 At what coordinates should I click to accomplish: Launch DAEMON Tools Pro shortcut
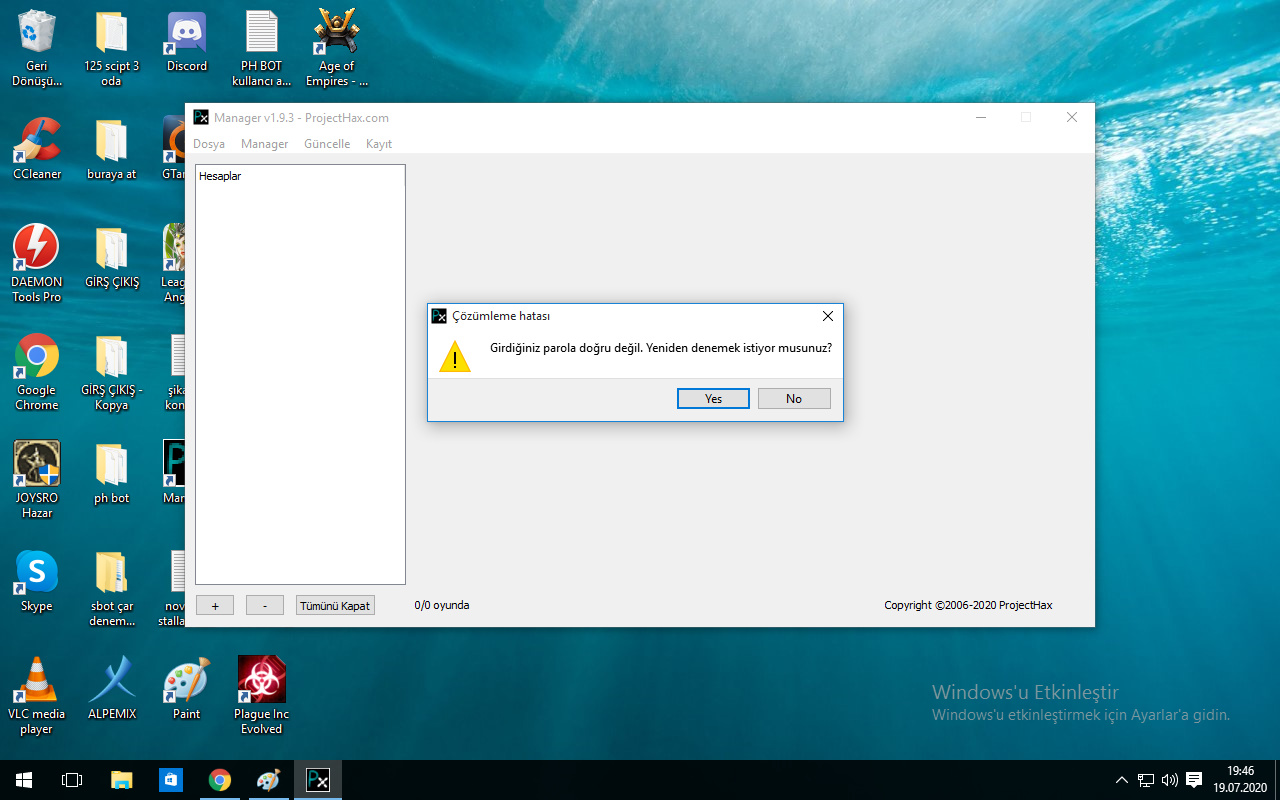[x=37, y=250]
